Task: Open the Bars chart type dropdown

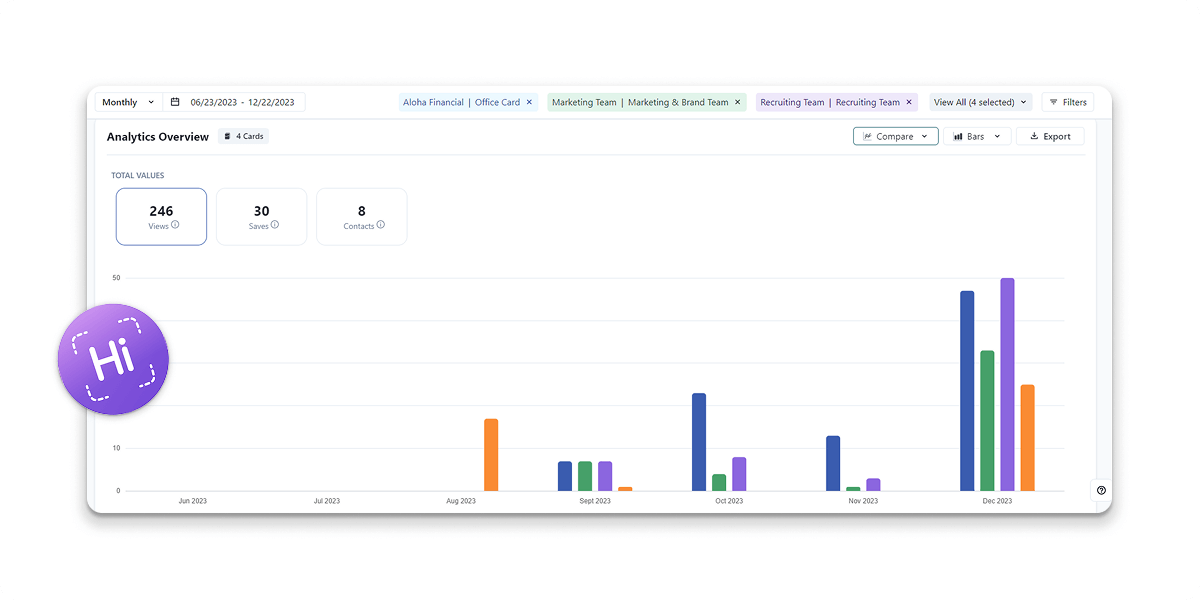Action: coord(977,136)
